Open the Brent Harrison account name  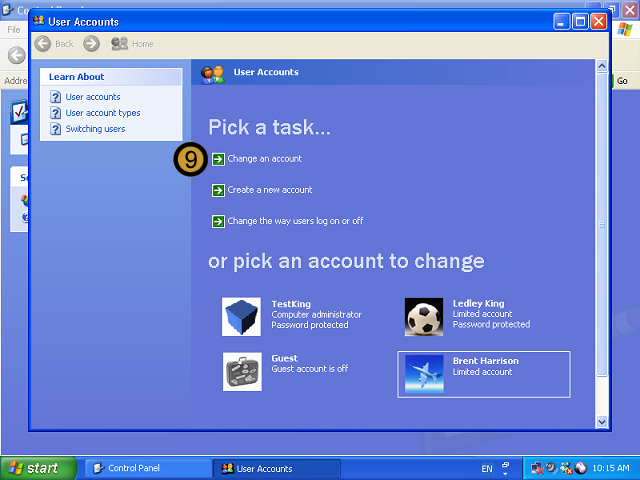click(486, 361)
